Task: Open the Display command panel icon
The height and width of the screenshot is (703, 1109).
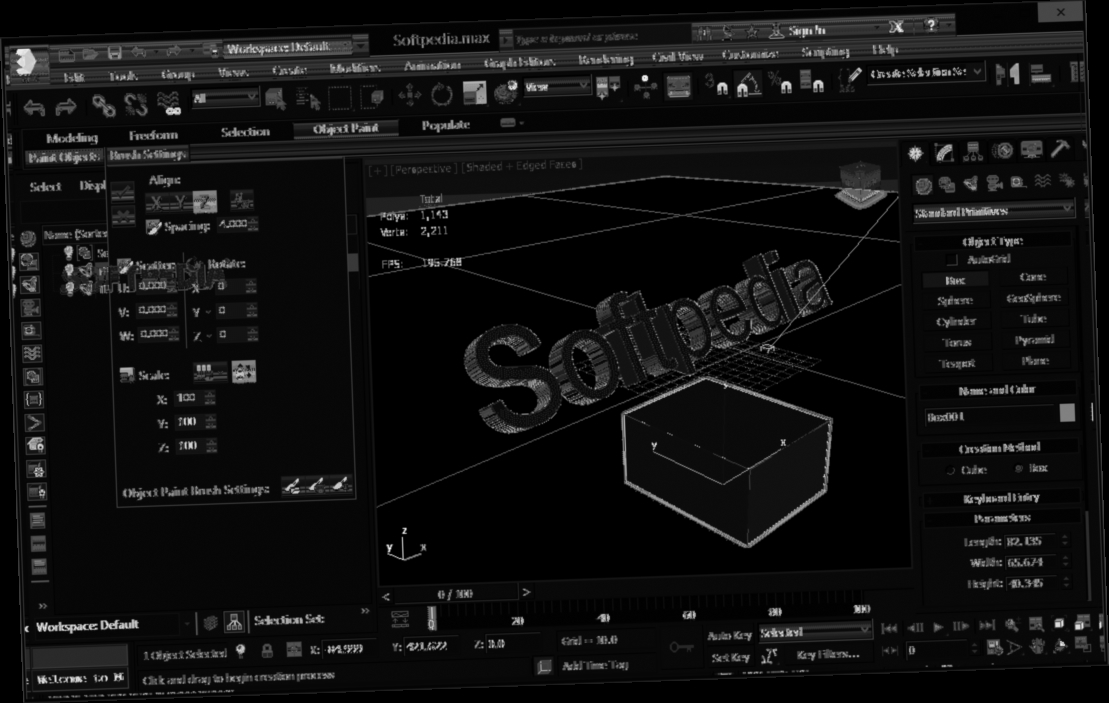Action: [1031, 149]
